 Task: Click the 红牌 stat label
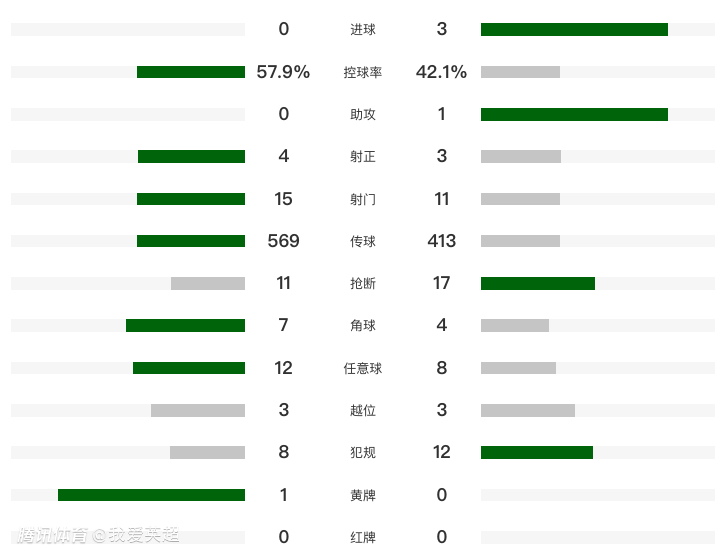[x=363, y=537]
